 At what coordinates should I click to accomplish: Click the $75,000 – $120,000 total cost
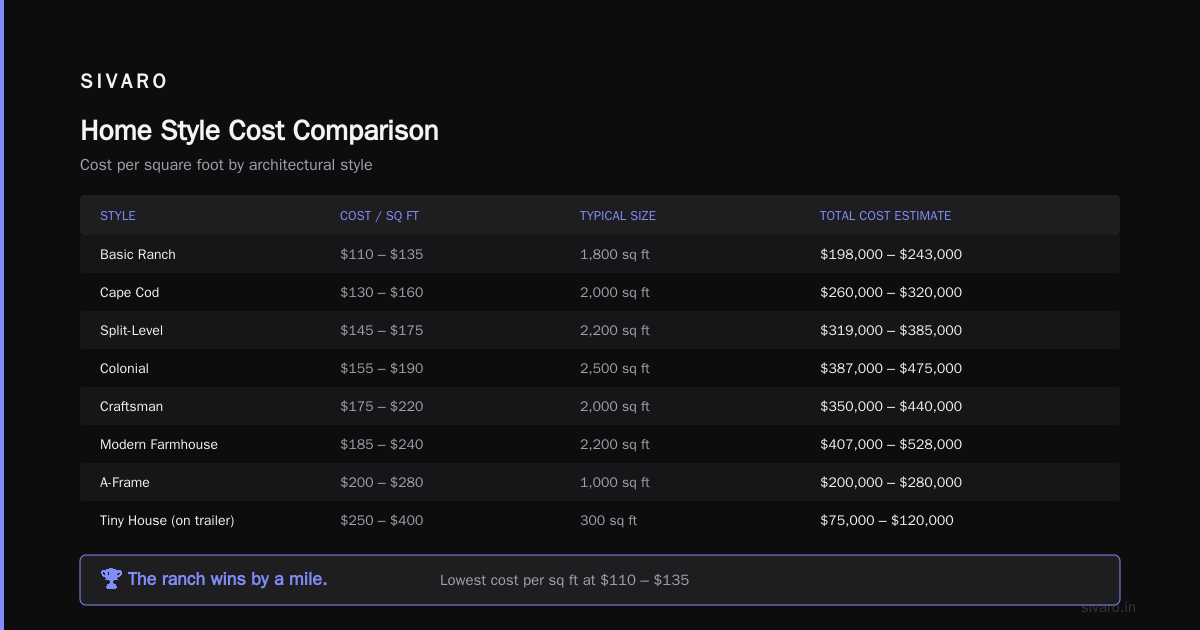tap(887, 520)
